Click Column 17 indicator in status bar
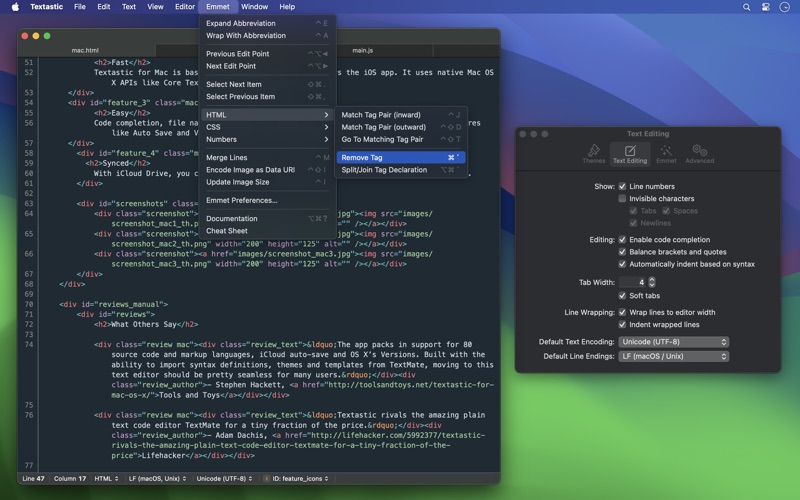Image resolution: width=800 pixels, height=500 pixels. click(x=70, y=479)
